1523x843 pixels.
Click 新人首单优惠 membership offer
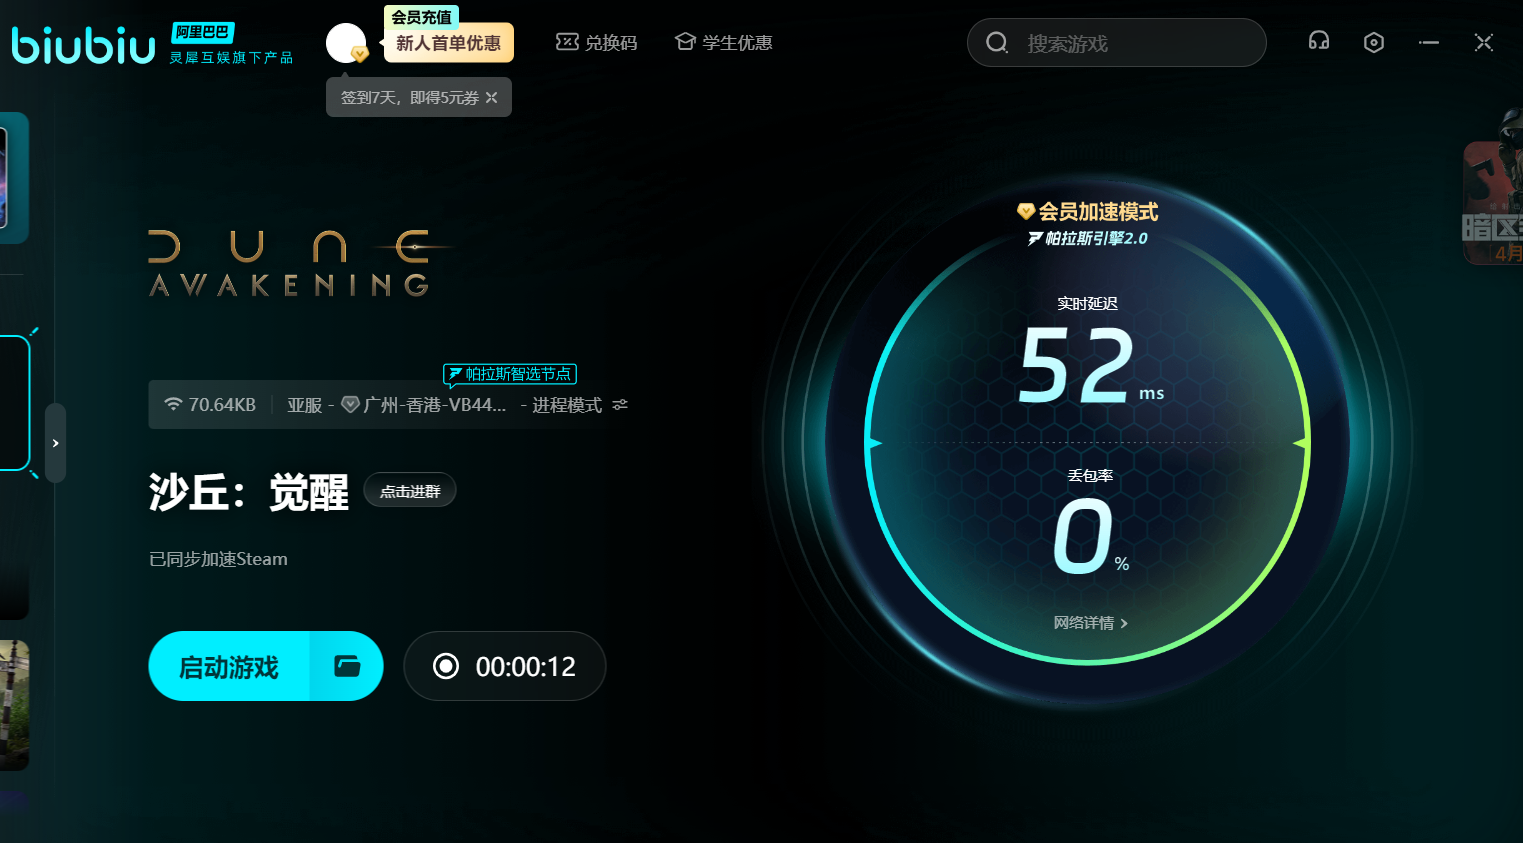(448, 43)
